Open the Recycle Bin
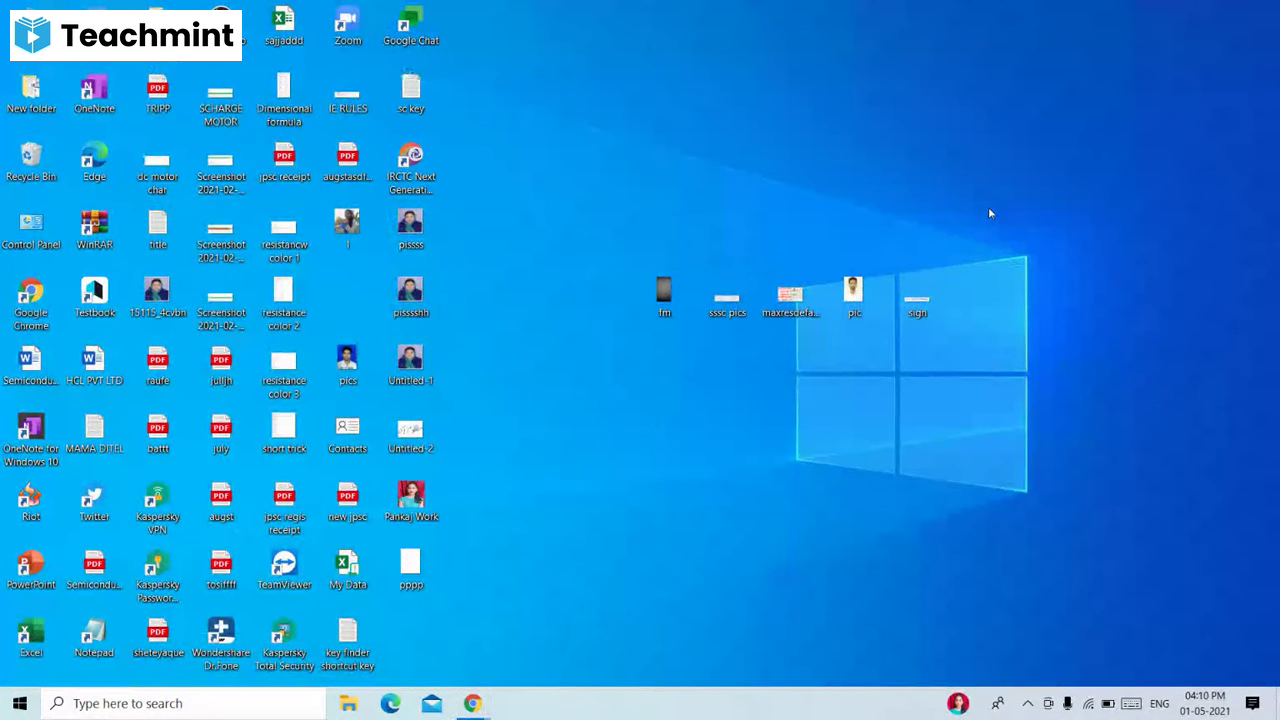The width and height of the screenshot is (1280, 720). tap(31, 162)
